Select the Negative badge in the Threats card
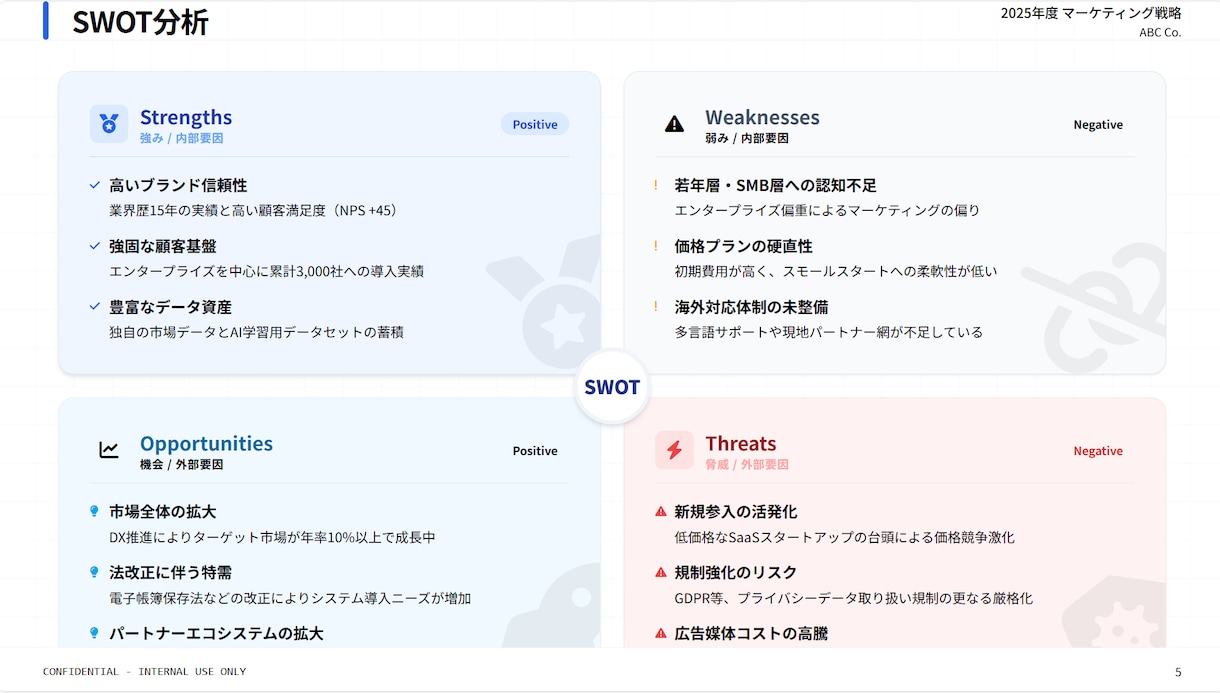 (1098, 450)
